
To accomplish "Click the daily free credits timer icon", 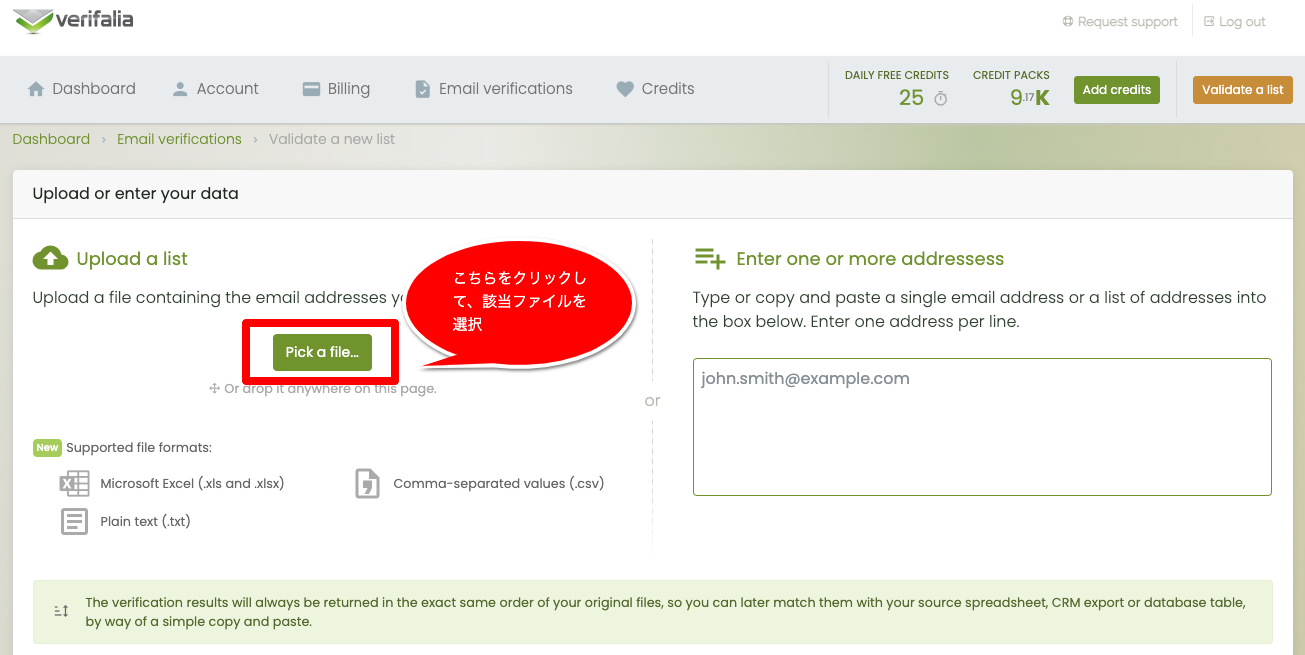I will [940, 98].
